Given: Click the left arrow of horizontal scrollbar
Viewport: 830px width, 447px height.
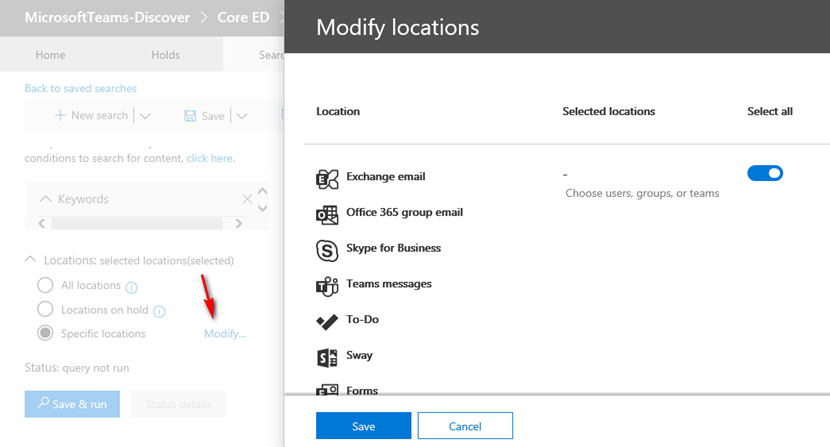Looking at the screenshot, I should pyautogui.click(x=42, y=224).
